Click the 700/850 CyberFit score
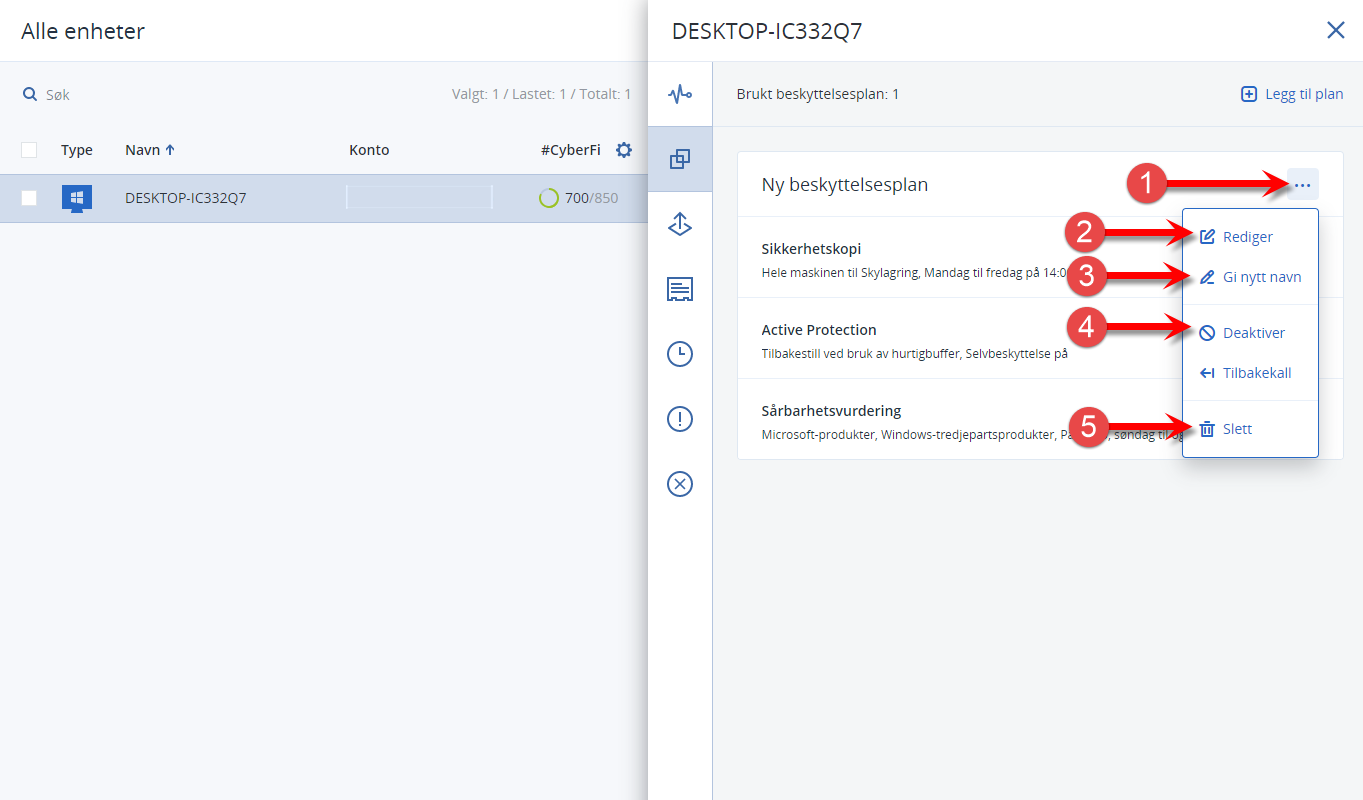This screenshot has width=1363, height=800. pos(591,198)
